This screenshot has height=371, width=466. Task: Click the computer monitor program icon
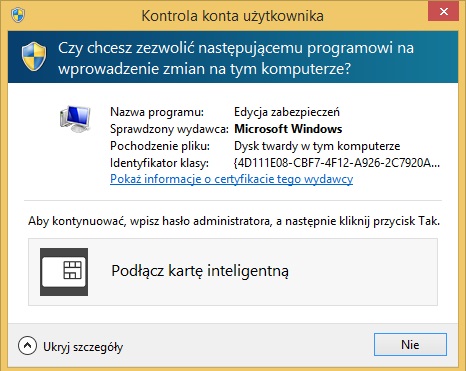click(75, 119)
